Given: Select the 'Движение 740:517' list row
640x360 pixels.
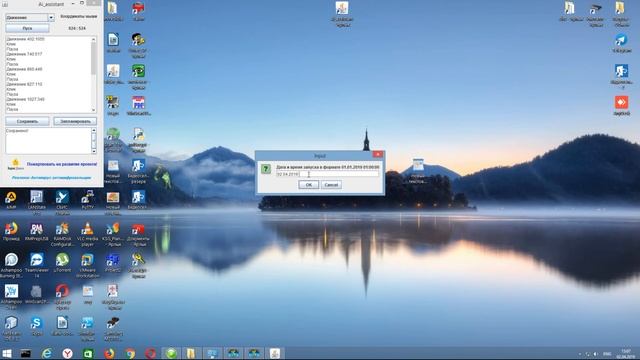Looking at the screenshot, I should pyautogui.click(x=24, y=54).
